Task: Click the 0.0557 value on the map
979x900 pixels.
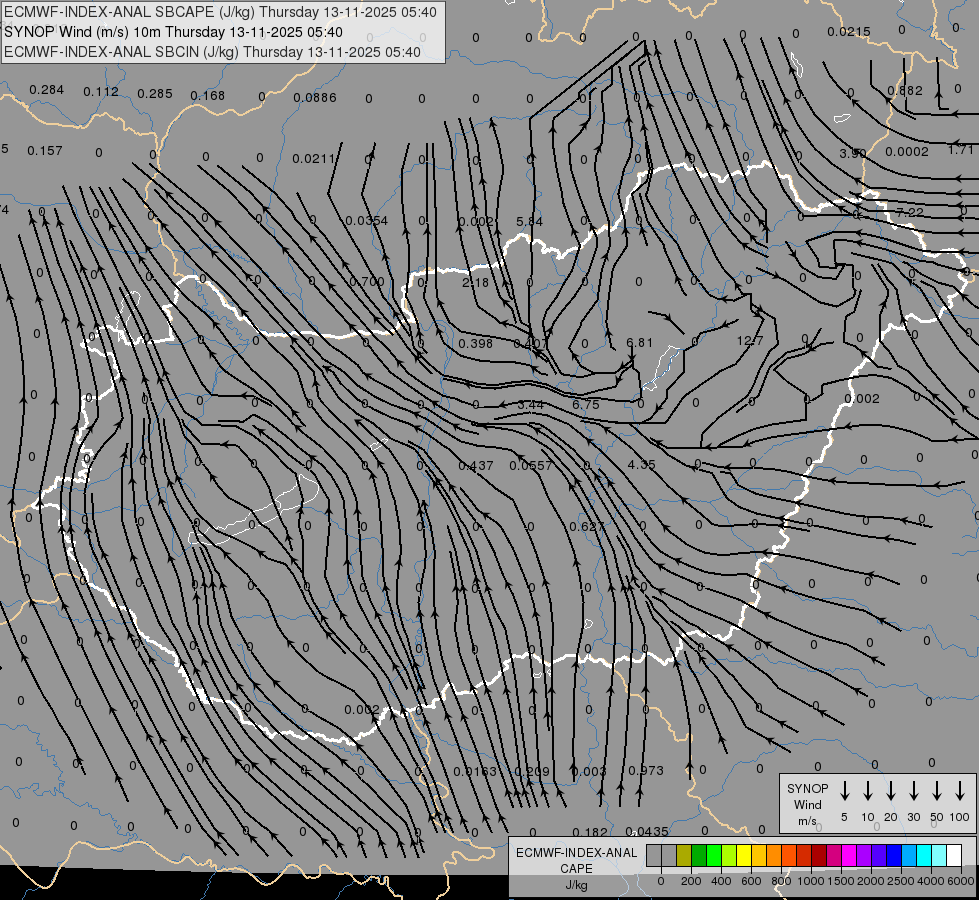Action: coord(531,465)
